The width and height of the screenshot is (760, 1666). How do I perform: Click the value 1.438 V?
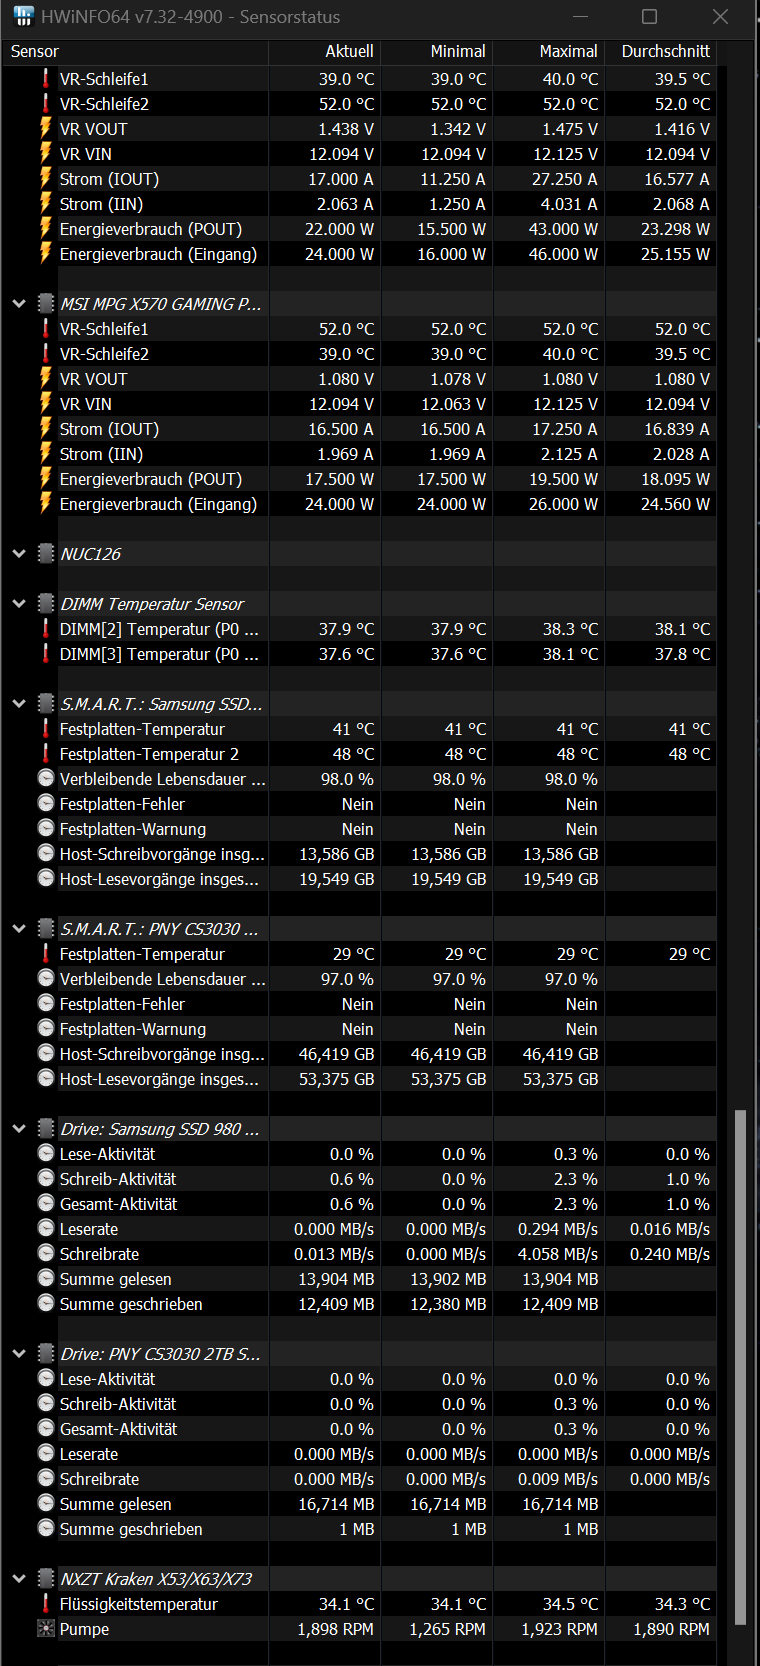[x=346, y=129]
